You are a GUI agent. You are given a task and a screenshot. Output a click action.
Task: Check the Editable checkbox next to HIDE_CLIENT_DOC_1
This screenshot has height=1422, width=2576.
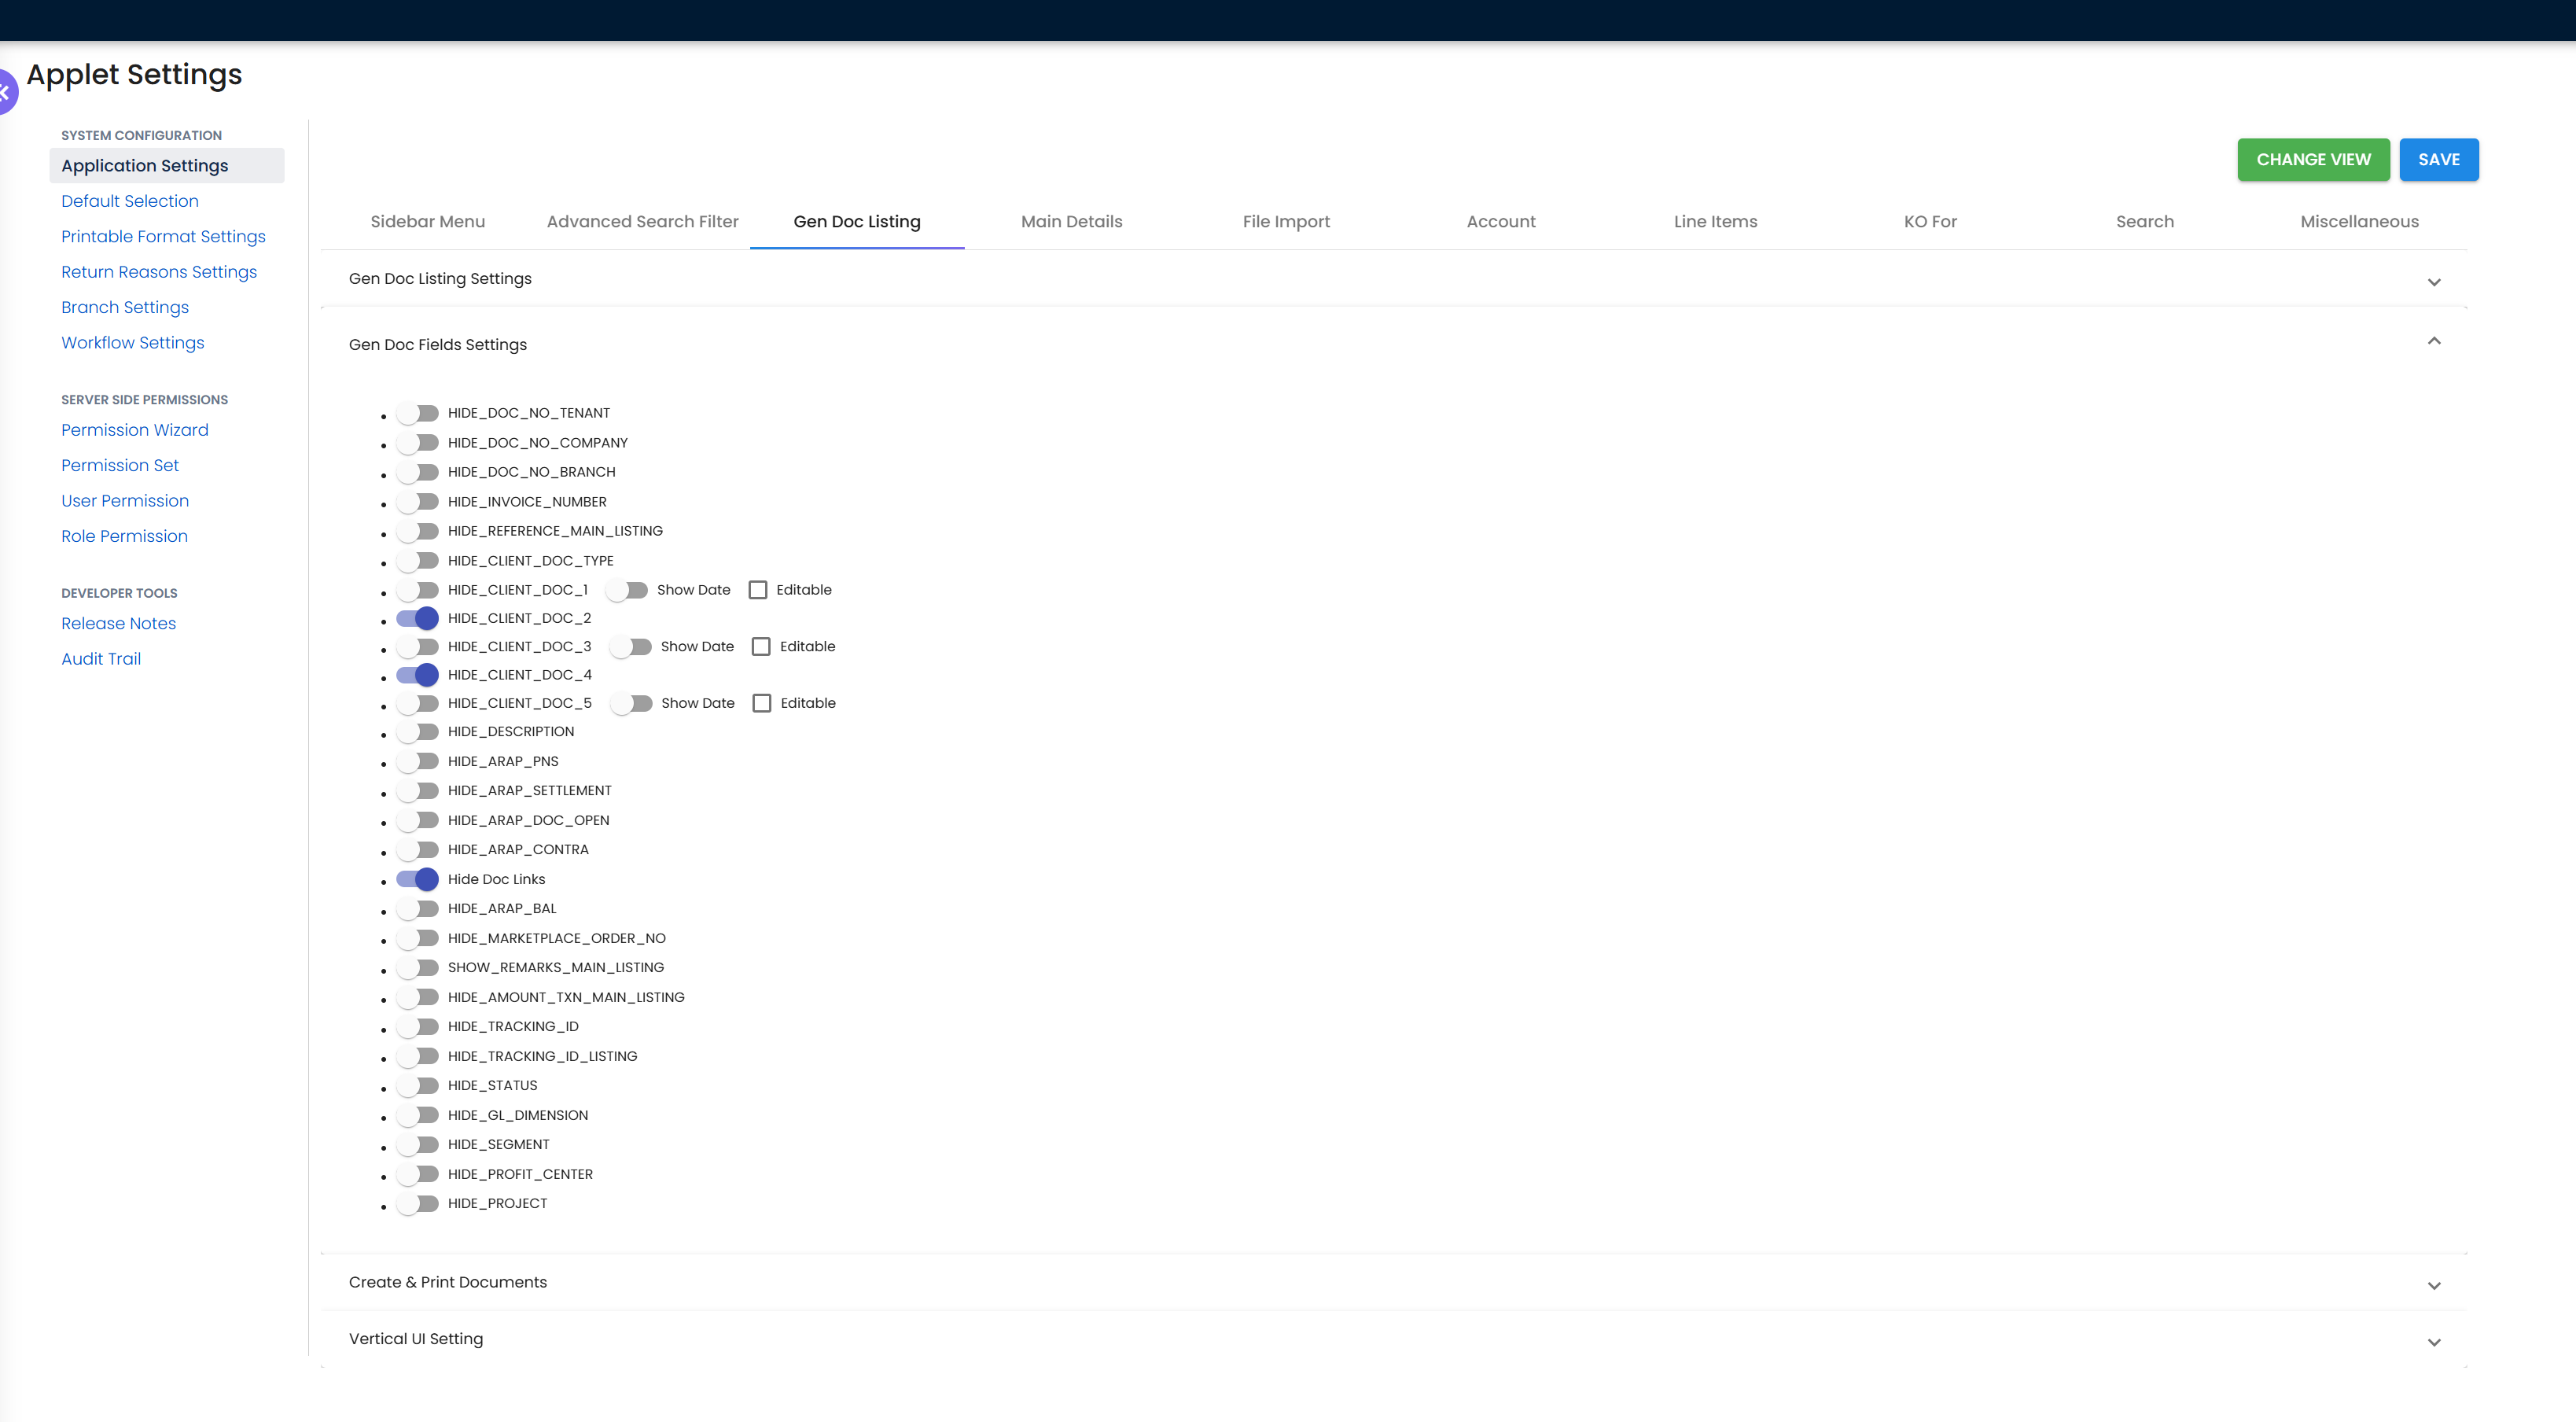(757, 589)
